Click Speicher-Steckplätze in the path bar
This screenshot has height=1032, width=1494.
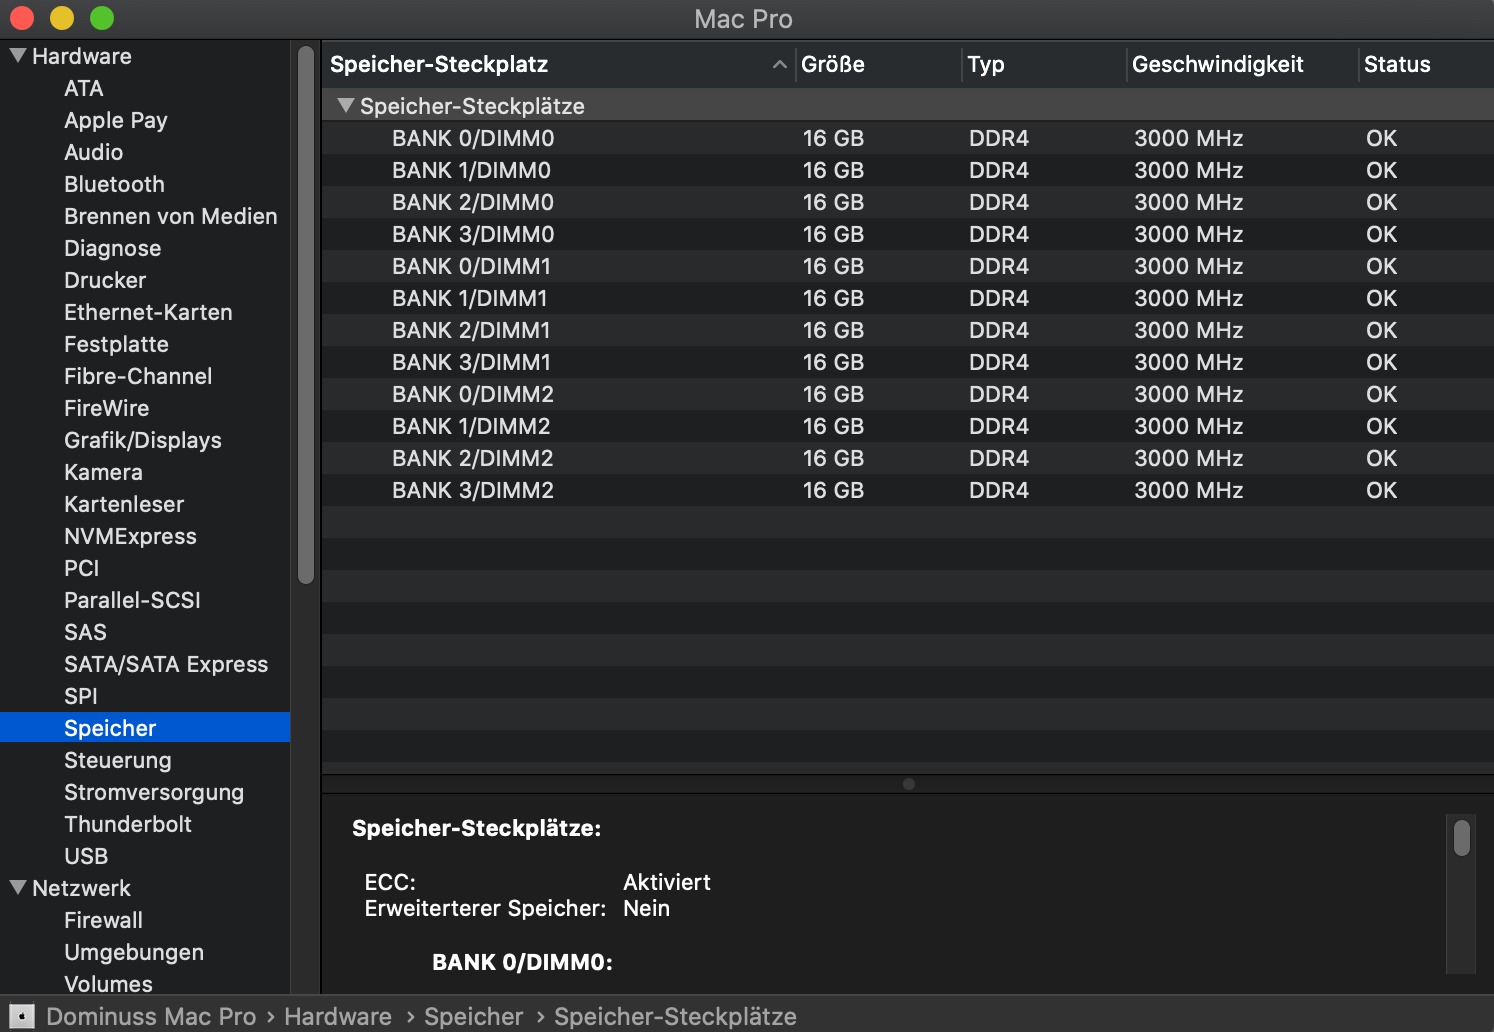point(675,1016)
